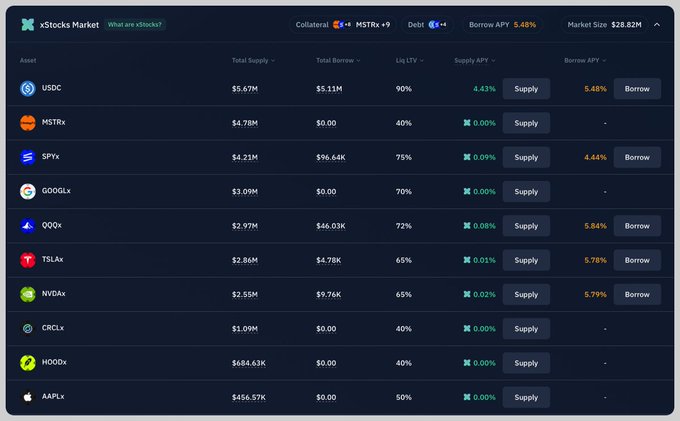The width and height of the screenshot is (680, 421).
Task: Click the rewards icon beside NVDAx 0.02%
Action: point(467,294)
